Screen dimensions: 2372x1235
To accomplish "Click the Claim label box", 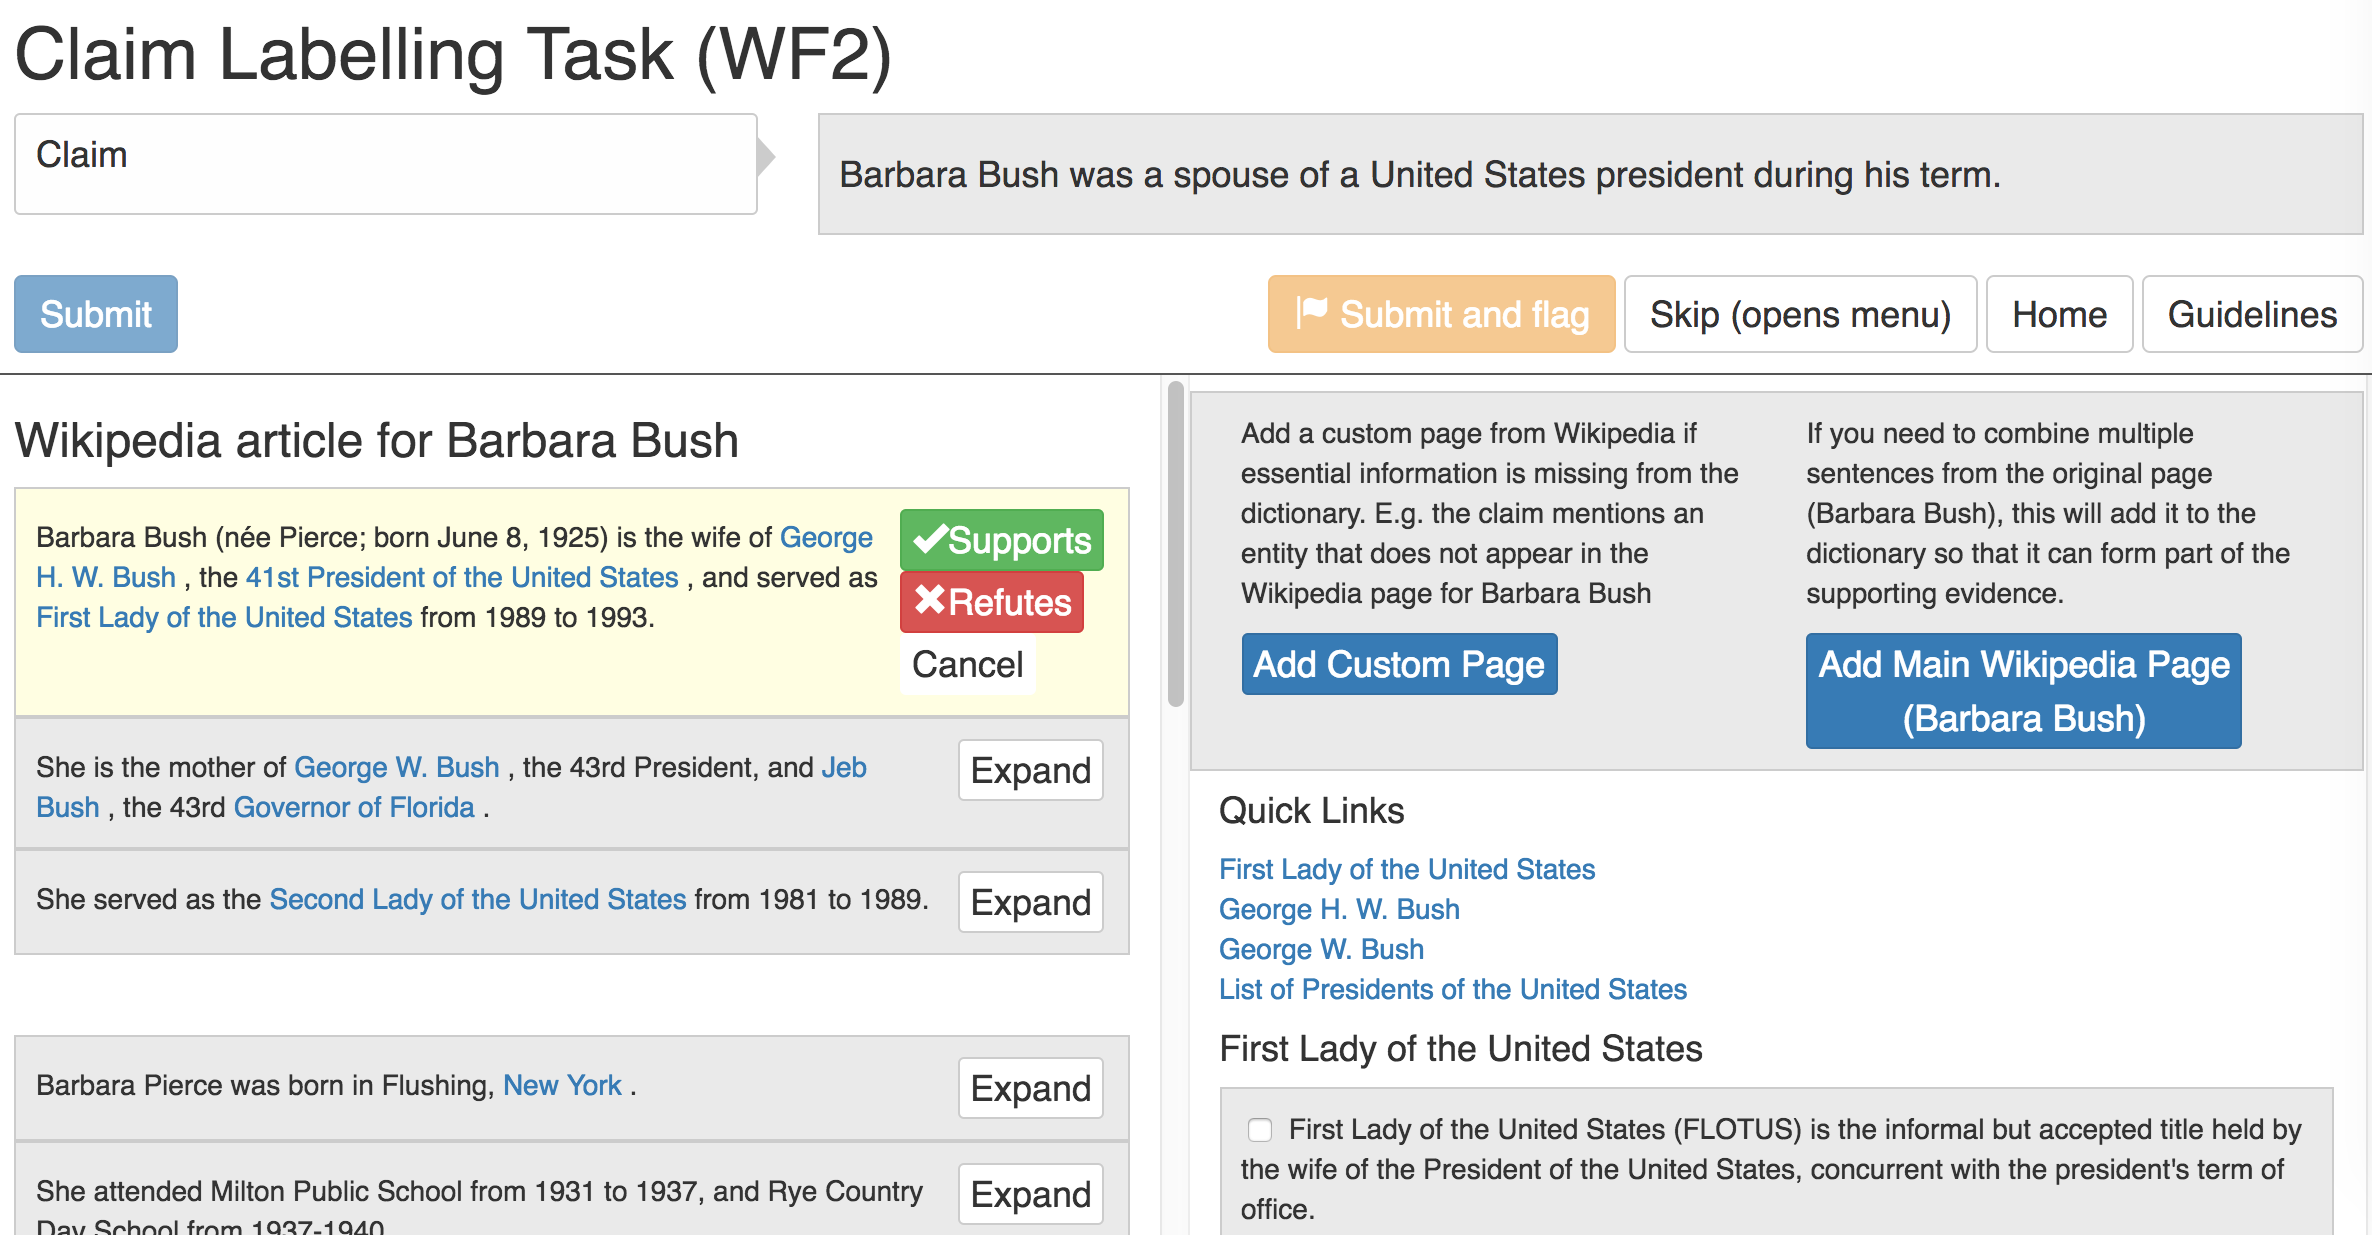I will [385, 164].
